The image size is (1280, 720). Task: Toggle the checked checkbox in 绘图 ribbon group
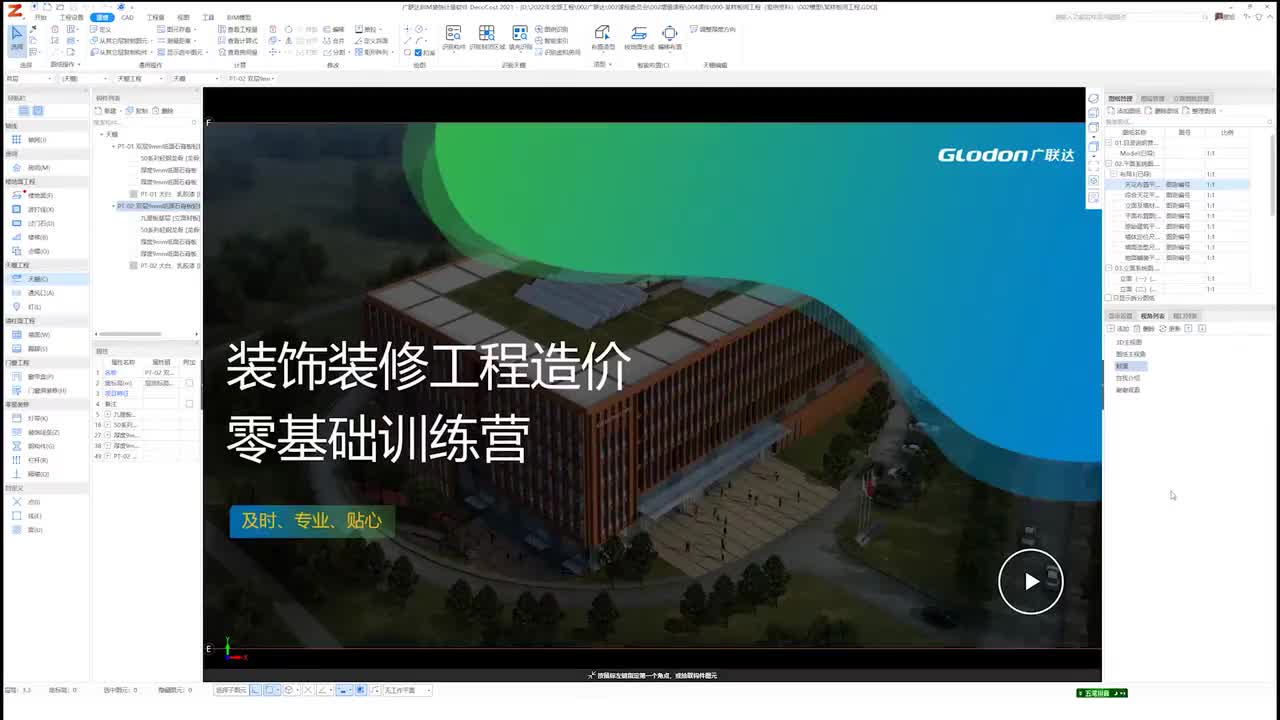(x=418, y=53)
